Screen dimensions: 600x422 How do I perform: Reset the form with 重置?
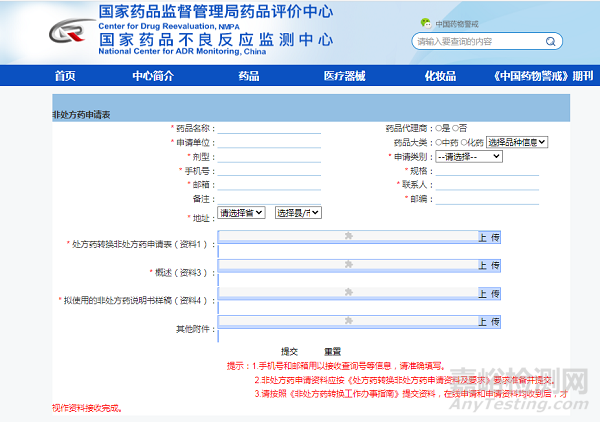tap(331, 351)
